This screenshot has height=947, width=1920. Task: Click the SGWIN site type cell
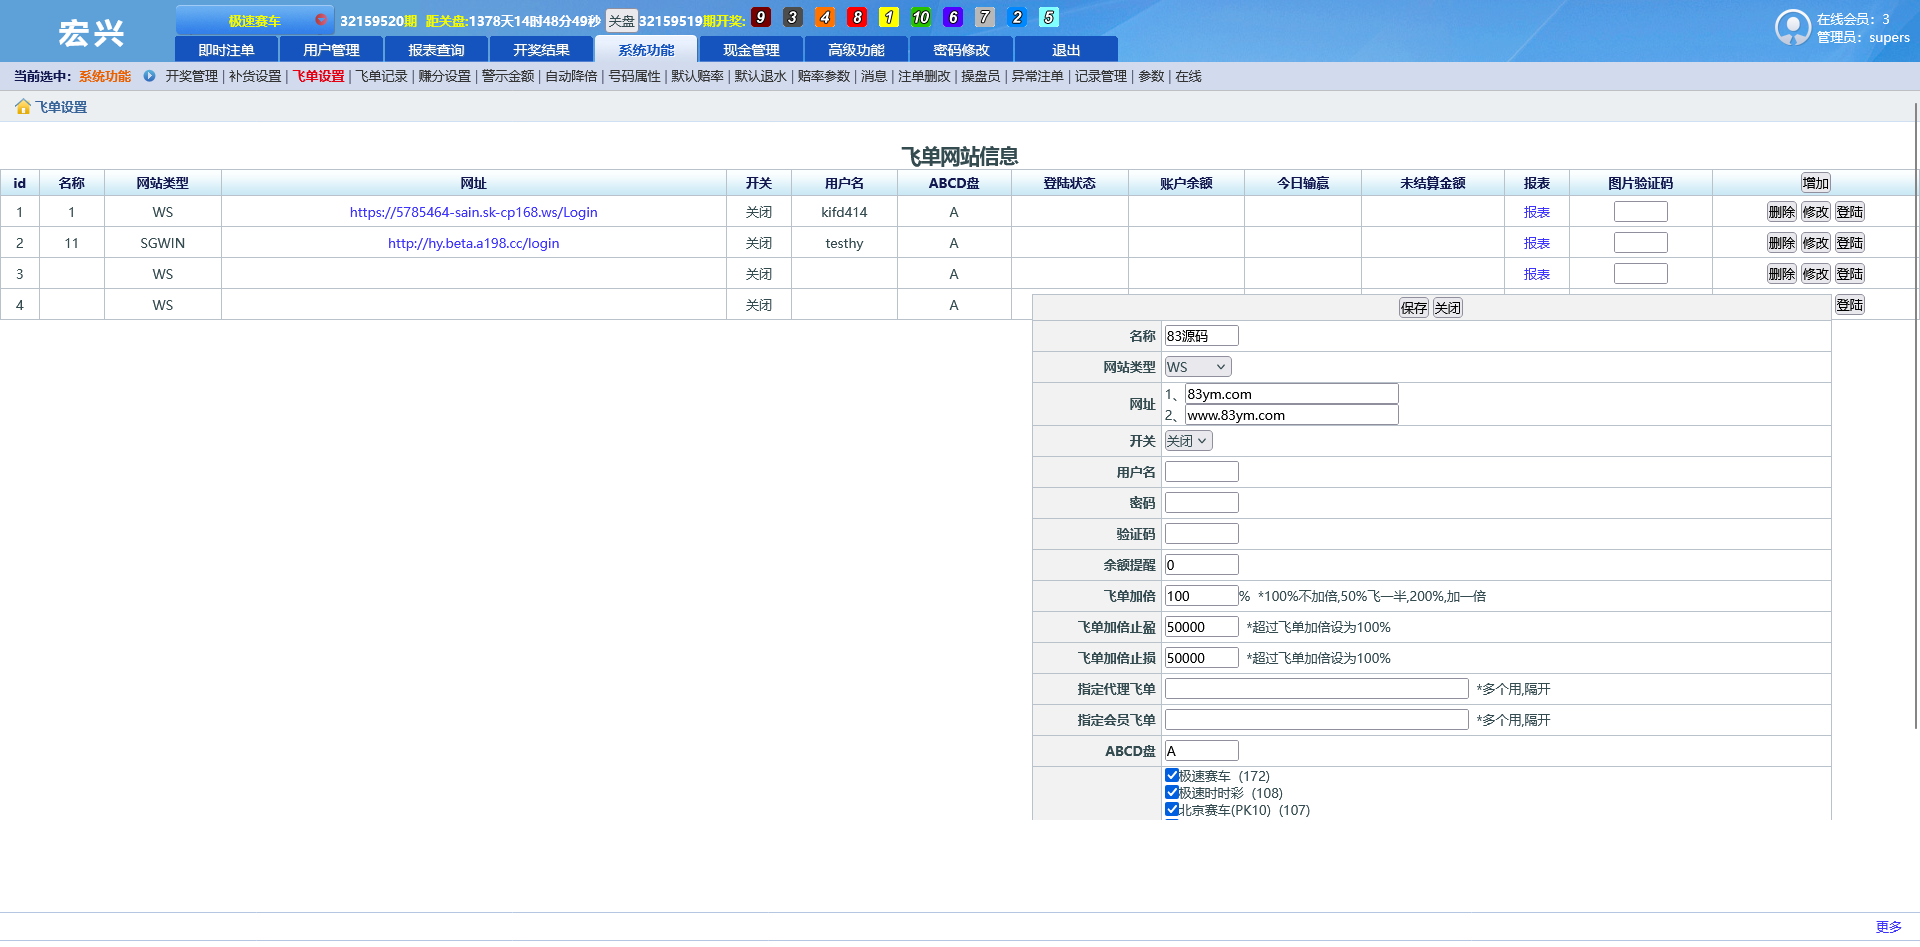[x=163, y=243]
